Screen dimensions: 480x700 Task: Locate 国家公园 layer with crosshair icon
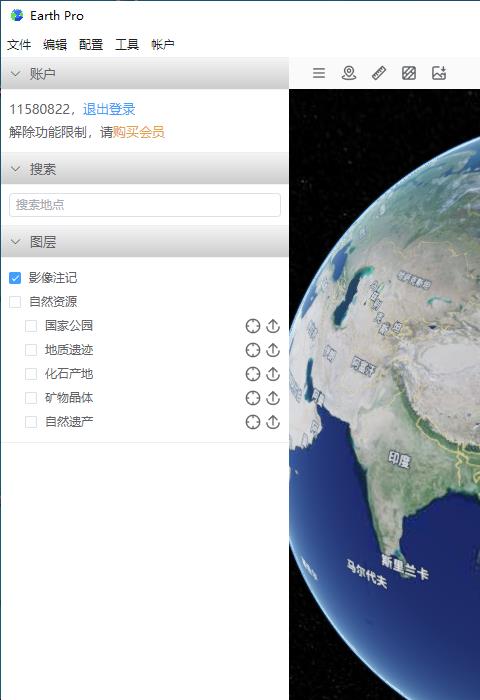click(x=253, y=326)
